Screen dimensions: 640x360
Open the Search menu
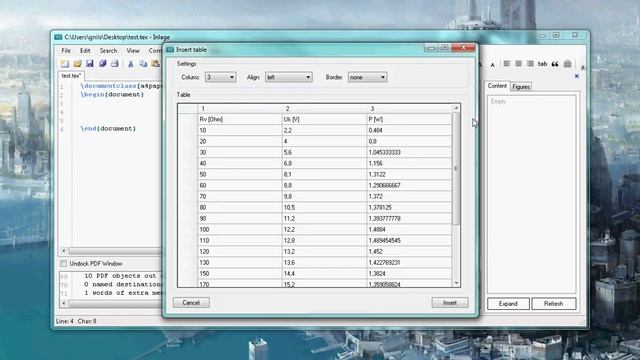[109, 51]
